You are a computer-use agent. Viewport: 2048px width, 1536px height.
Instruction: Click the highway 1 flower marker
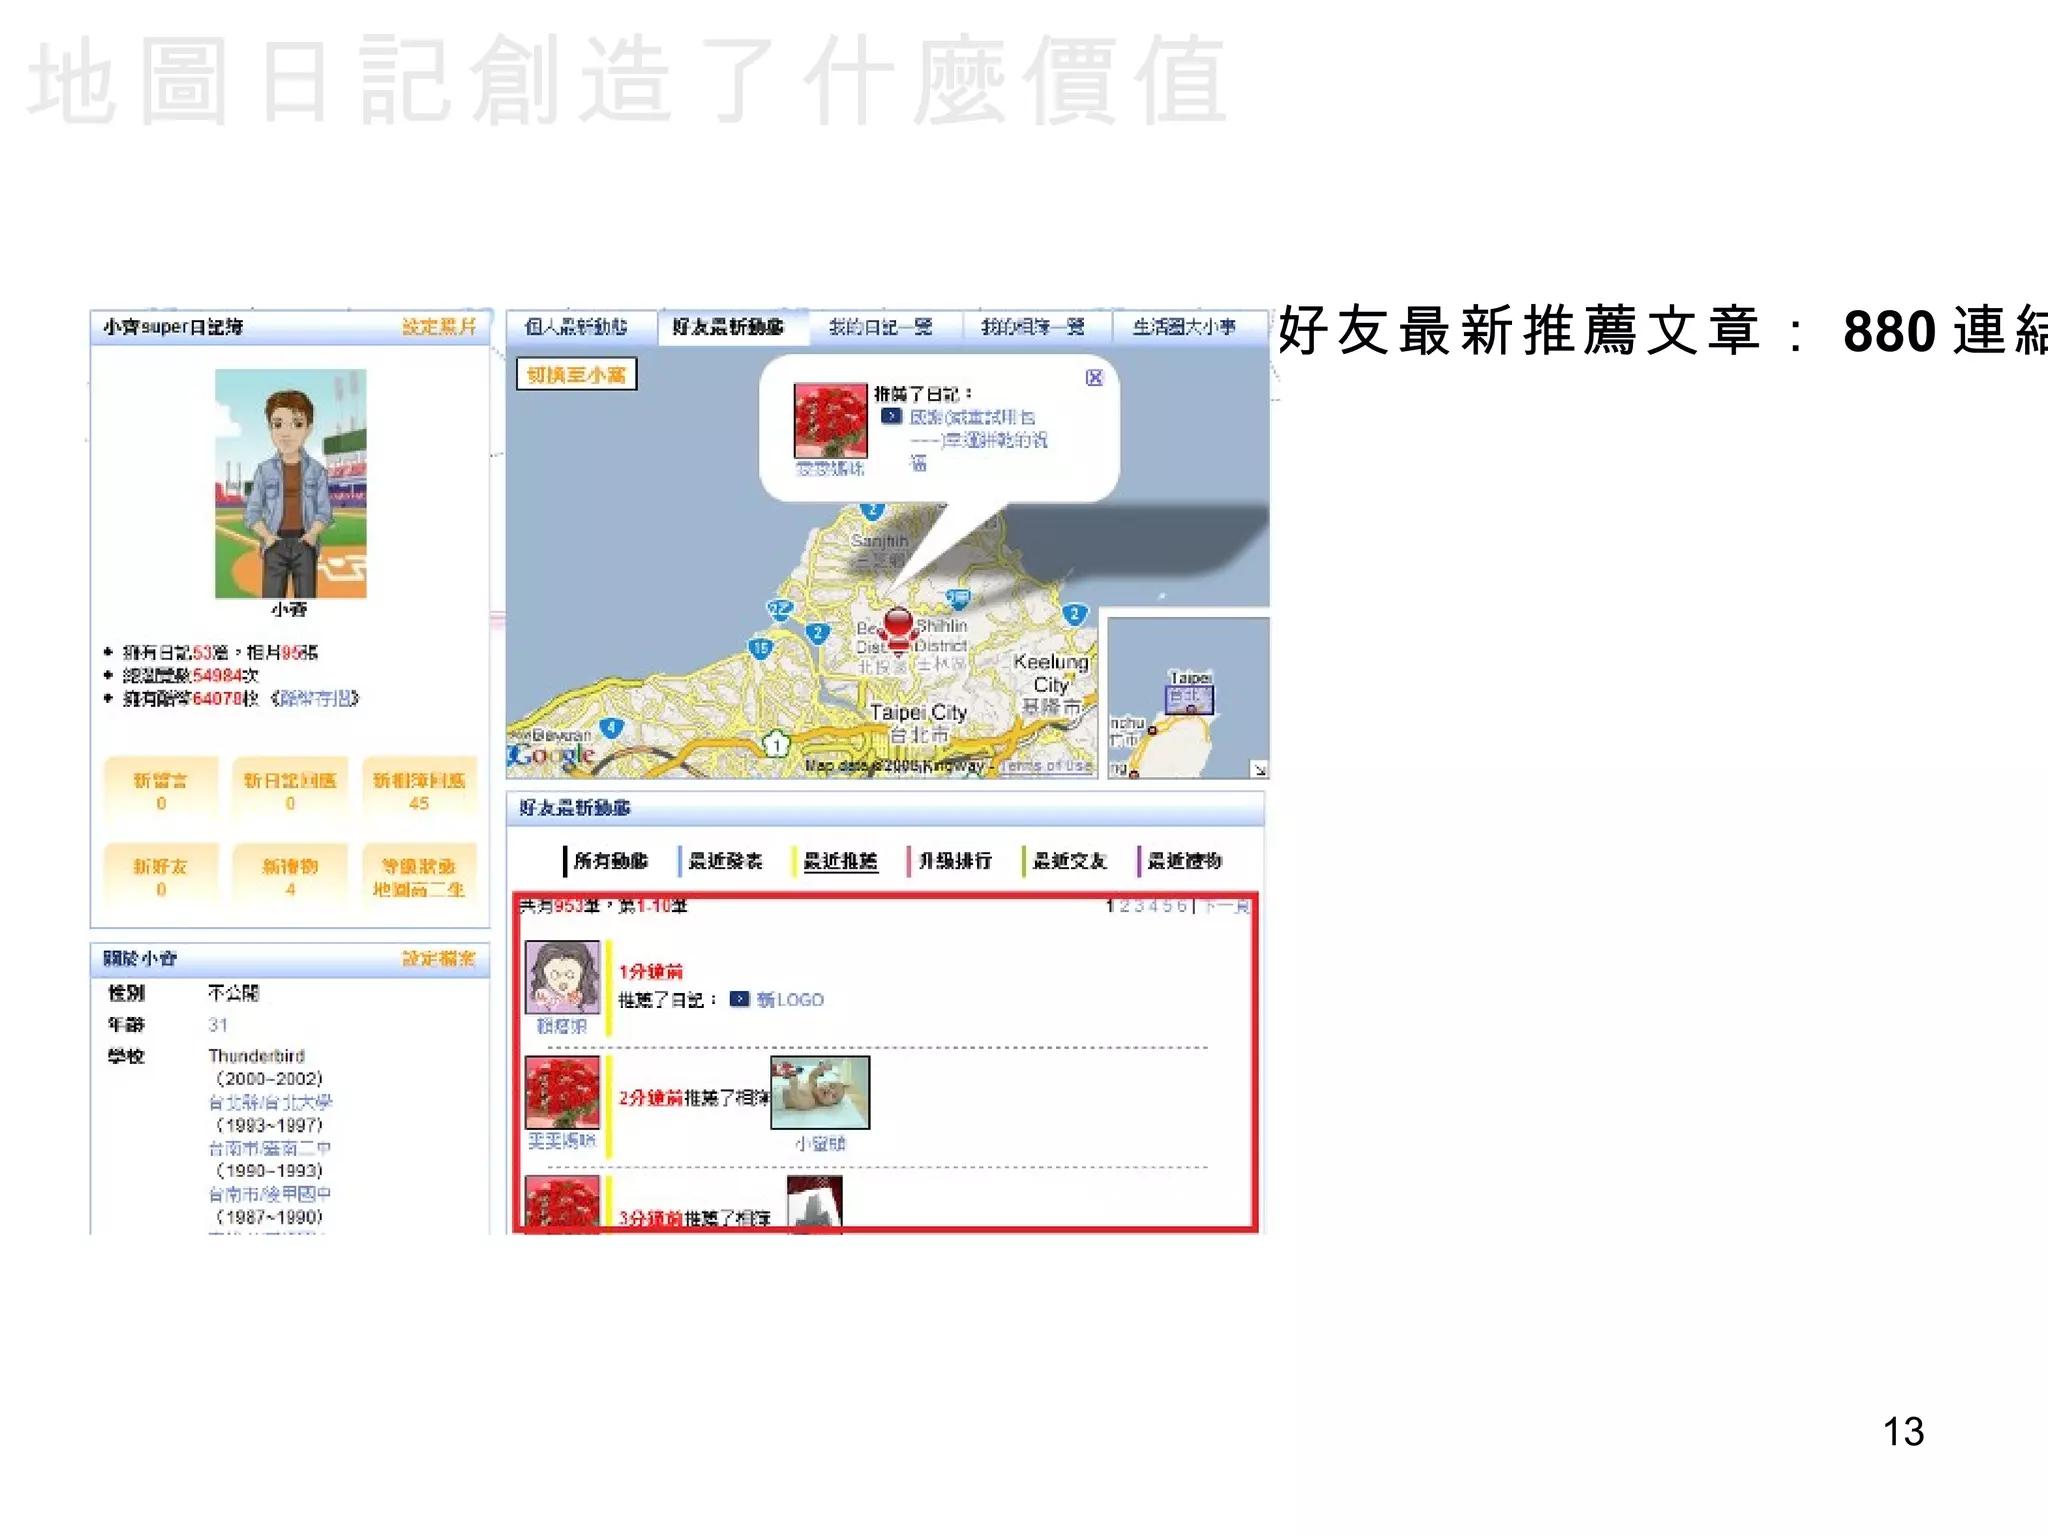[x=776, y=744]
